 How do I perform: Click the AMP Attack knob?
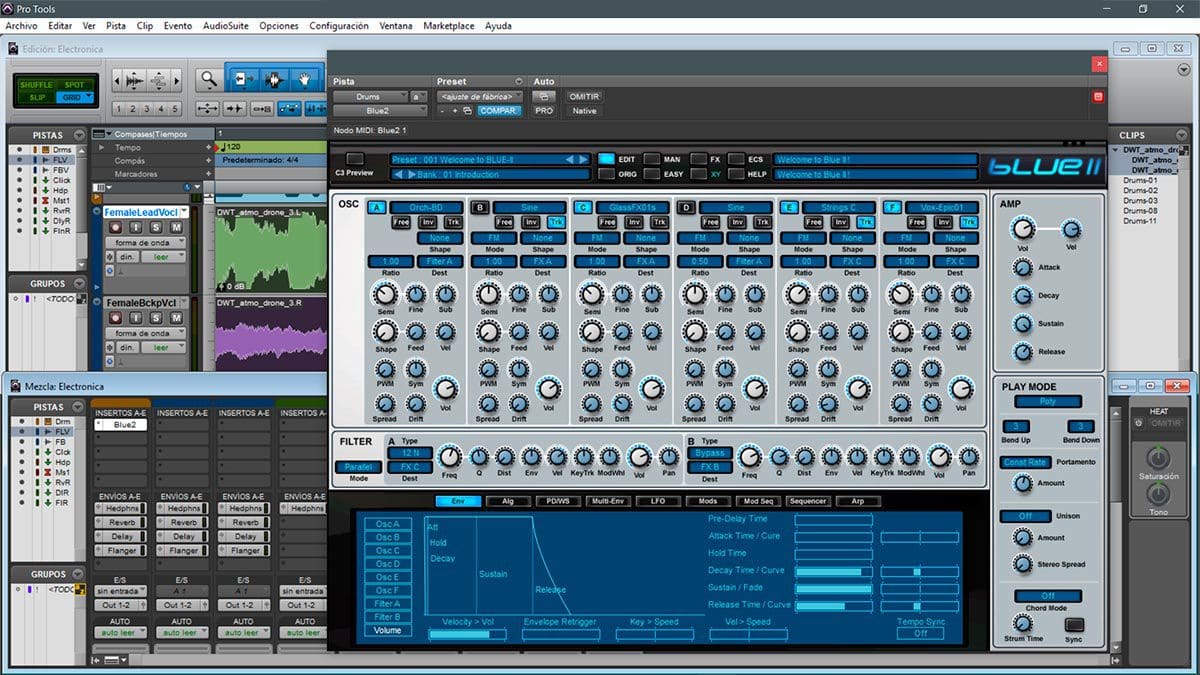(1022, 268)
